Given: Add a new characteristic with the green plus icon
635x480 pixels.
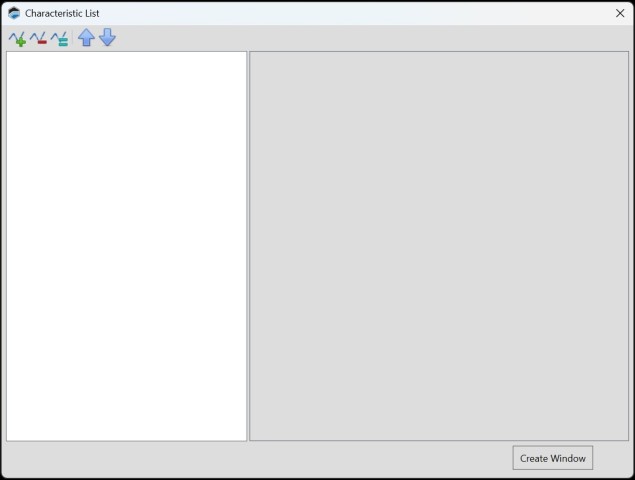Looking at the screenshot, I should [17, 38].
